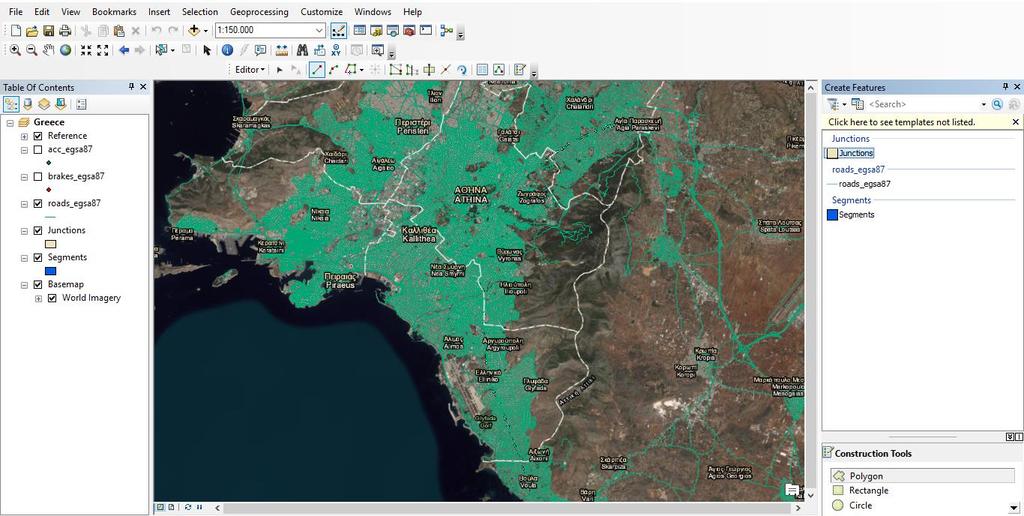1024x516 pixels.
Task: Open the Attributes window button
Action: (x=482, y=70)
